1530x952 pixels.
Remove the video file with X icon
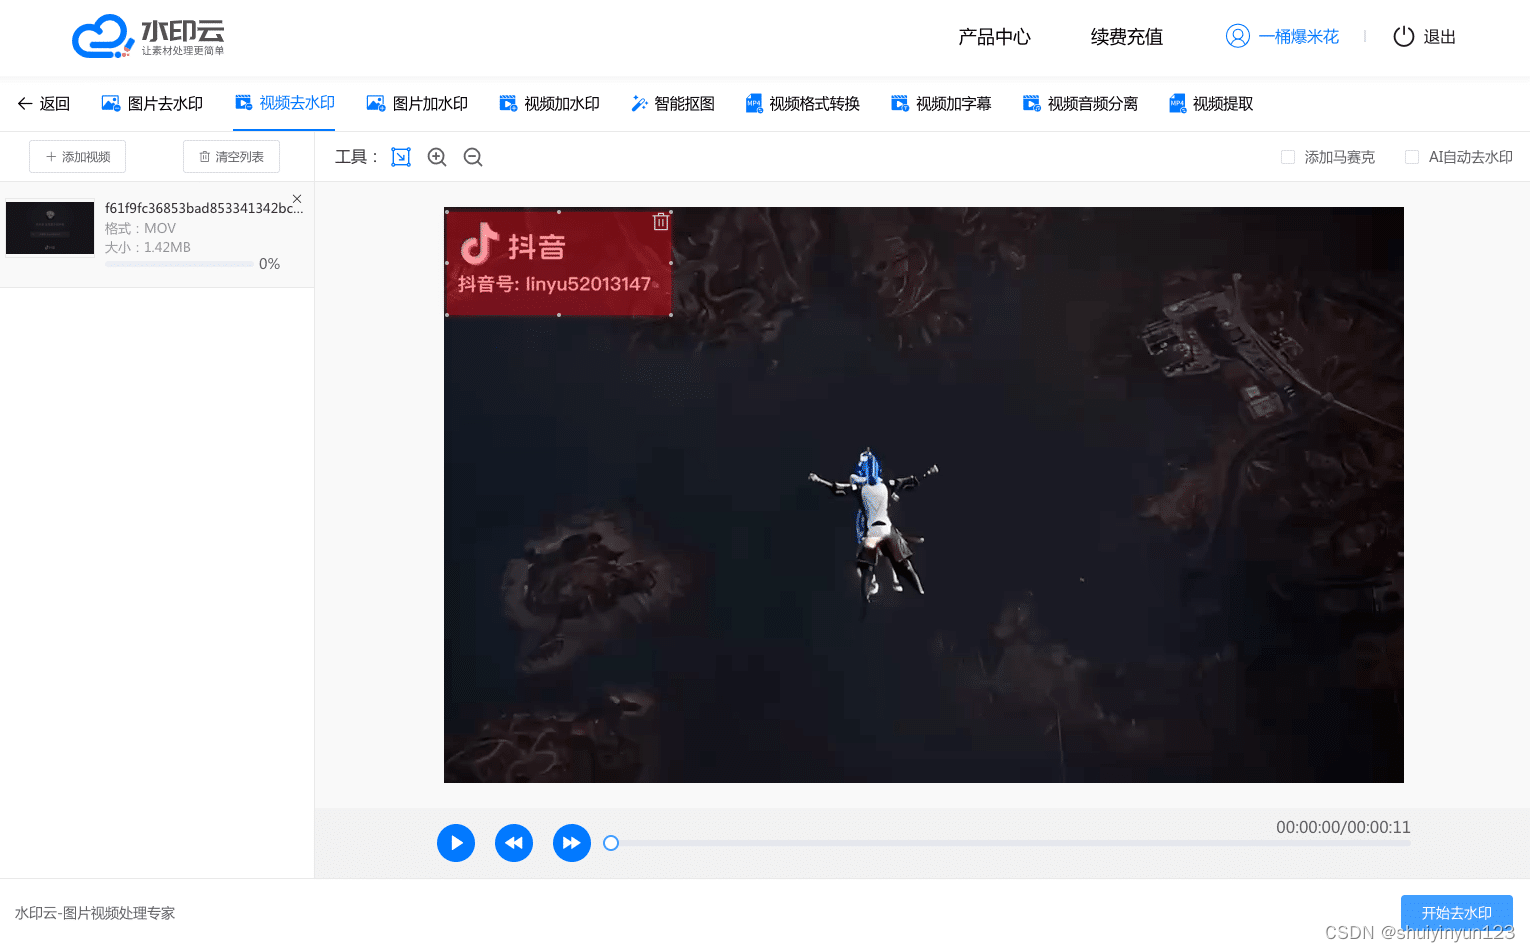pos(297,199)
